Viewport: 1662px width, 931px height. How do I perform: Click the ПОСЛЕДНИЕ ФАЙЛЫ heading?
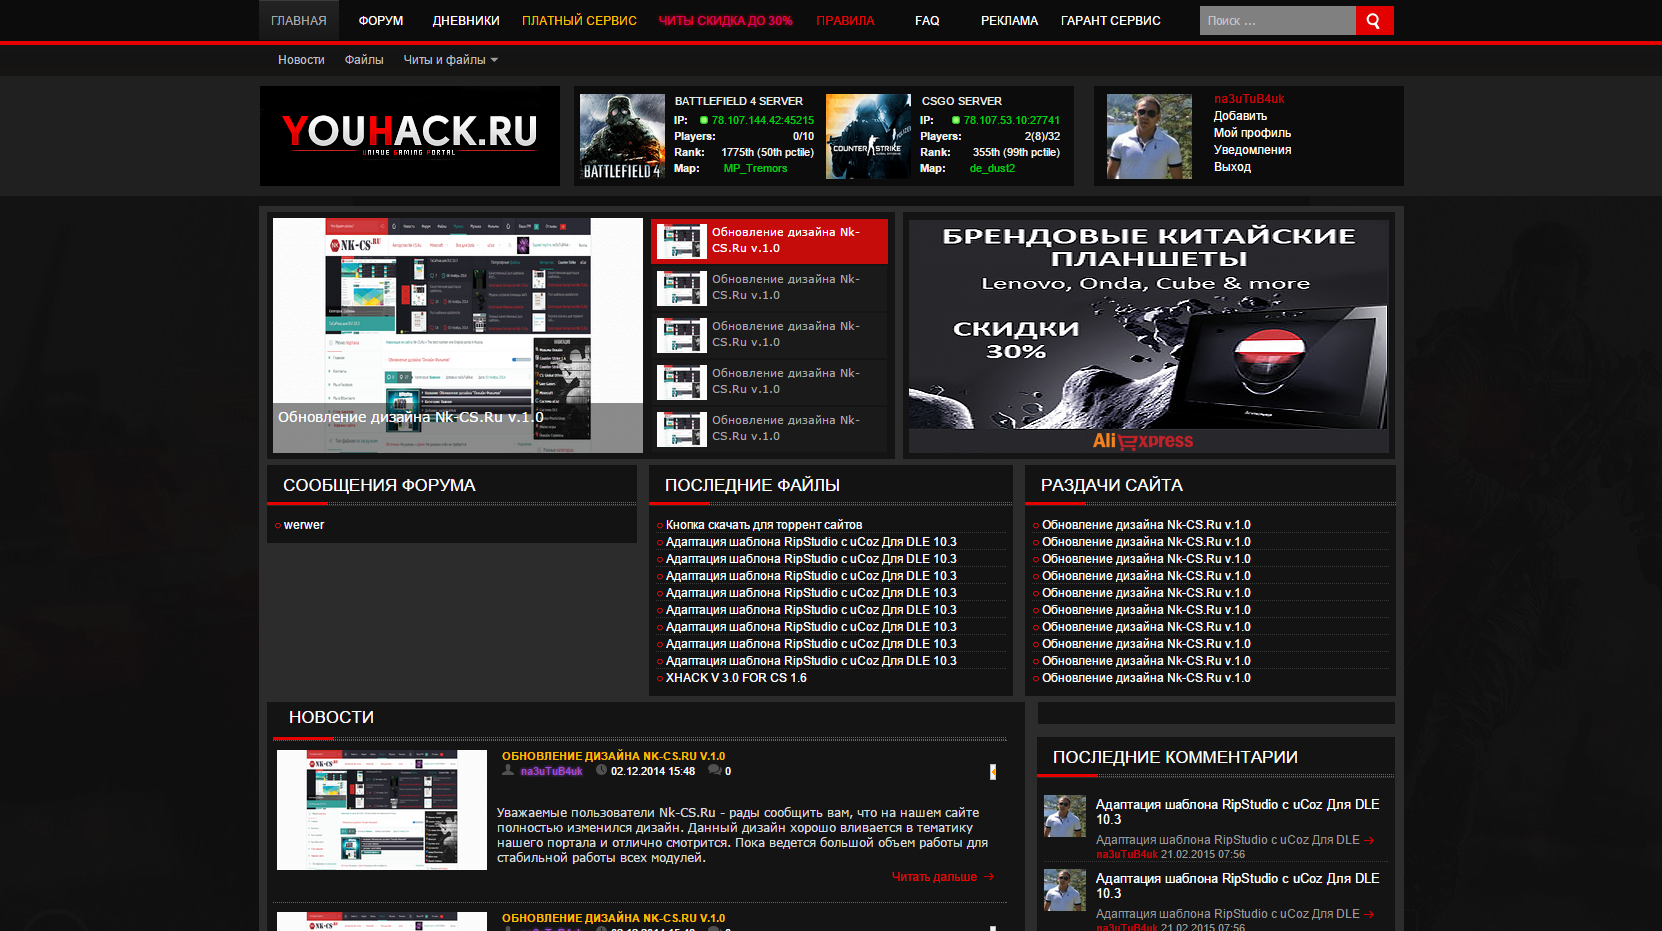[x=752, y=485]
